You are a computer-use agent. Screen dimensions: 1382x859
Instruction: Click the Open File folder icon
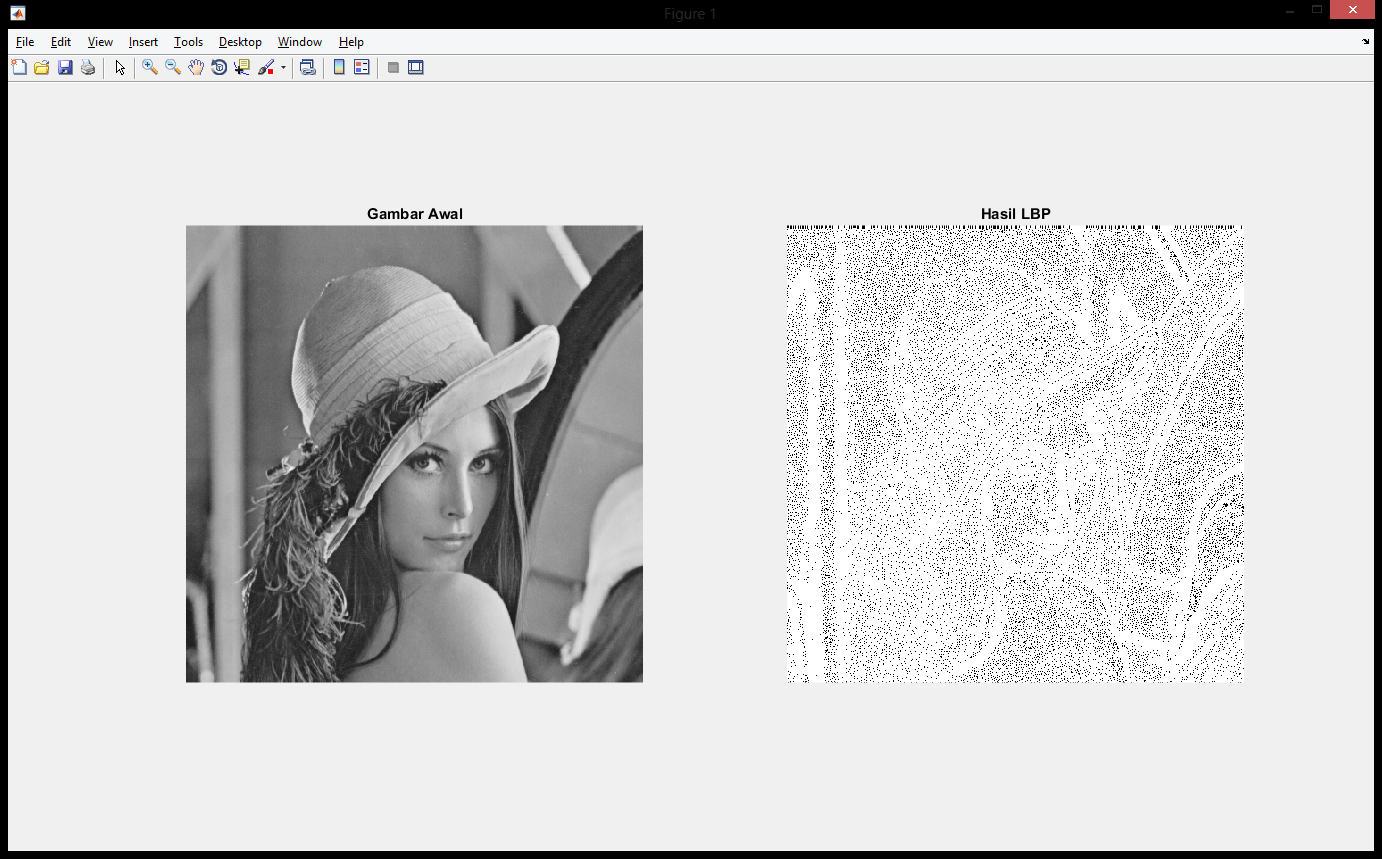point(42,68)
